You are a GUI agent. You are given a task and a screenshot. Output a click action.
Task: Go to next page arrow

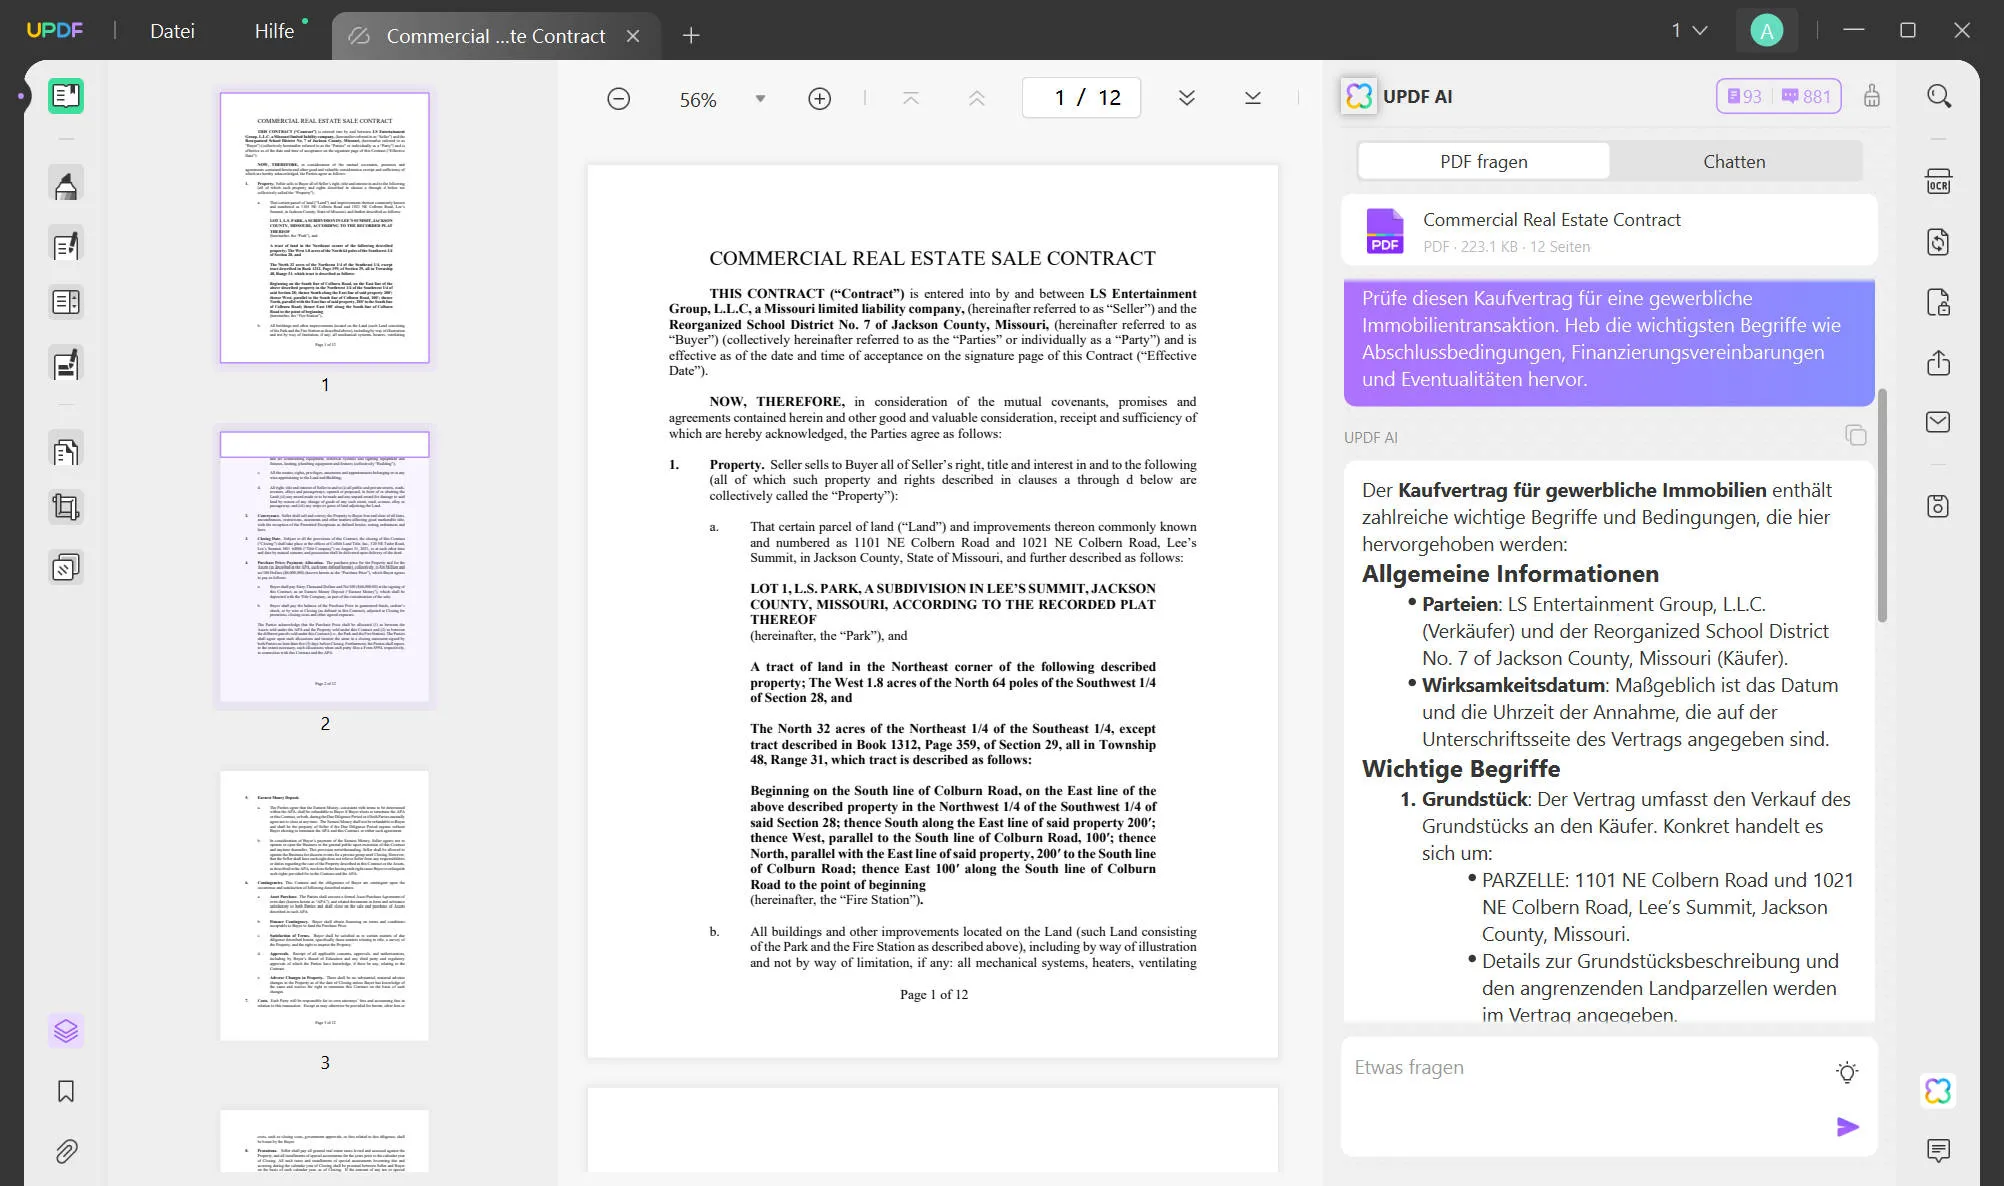[x=1186, y=98]
